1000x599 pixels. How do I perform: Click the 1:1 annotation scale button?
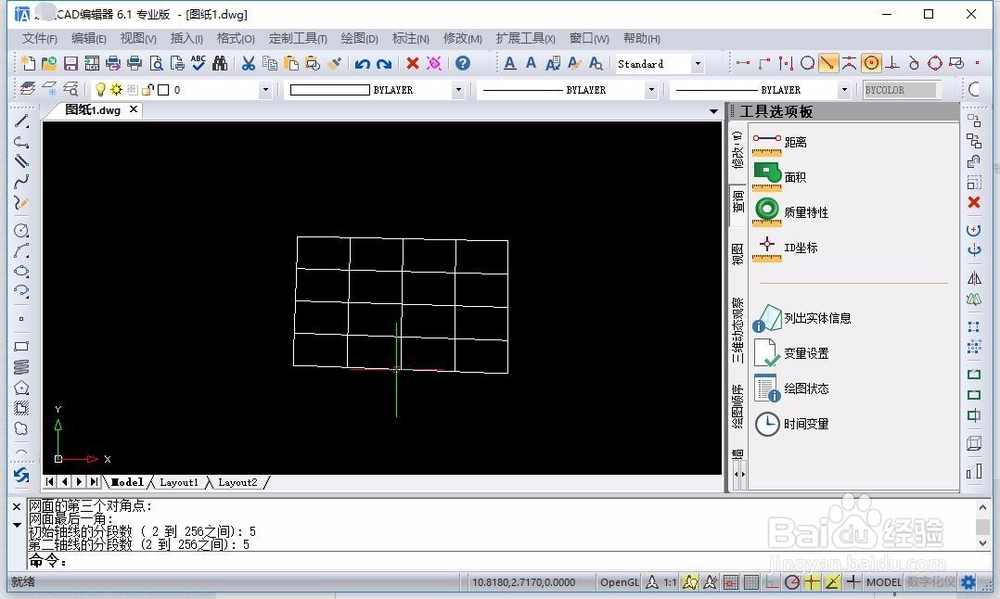[x=670, y=582]
